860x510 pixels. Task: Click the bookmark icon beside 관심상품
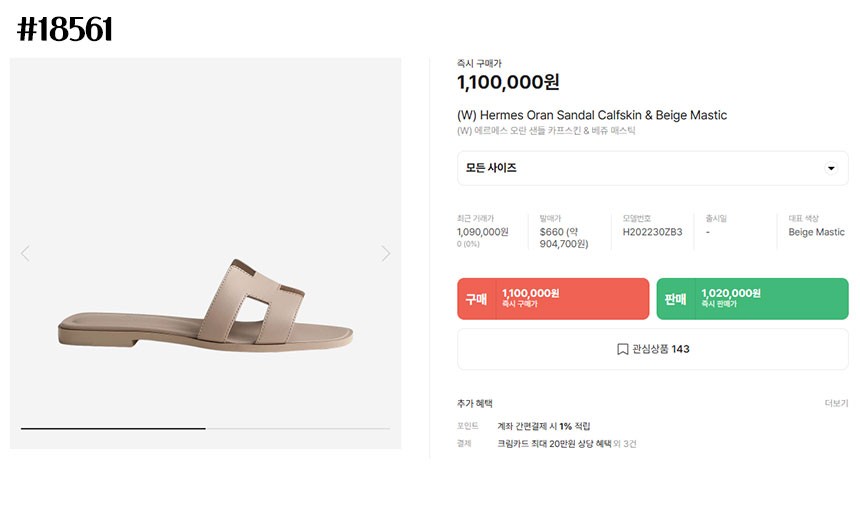click(x=622, y=349)
